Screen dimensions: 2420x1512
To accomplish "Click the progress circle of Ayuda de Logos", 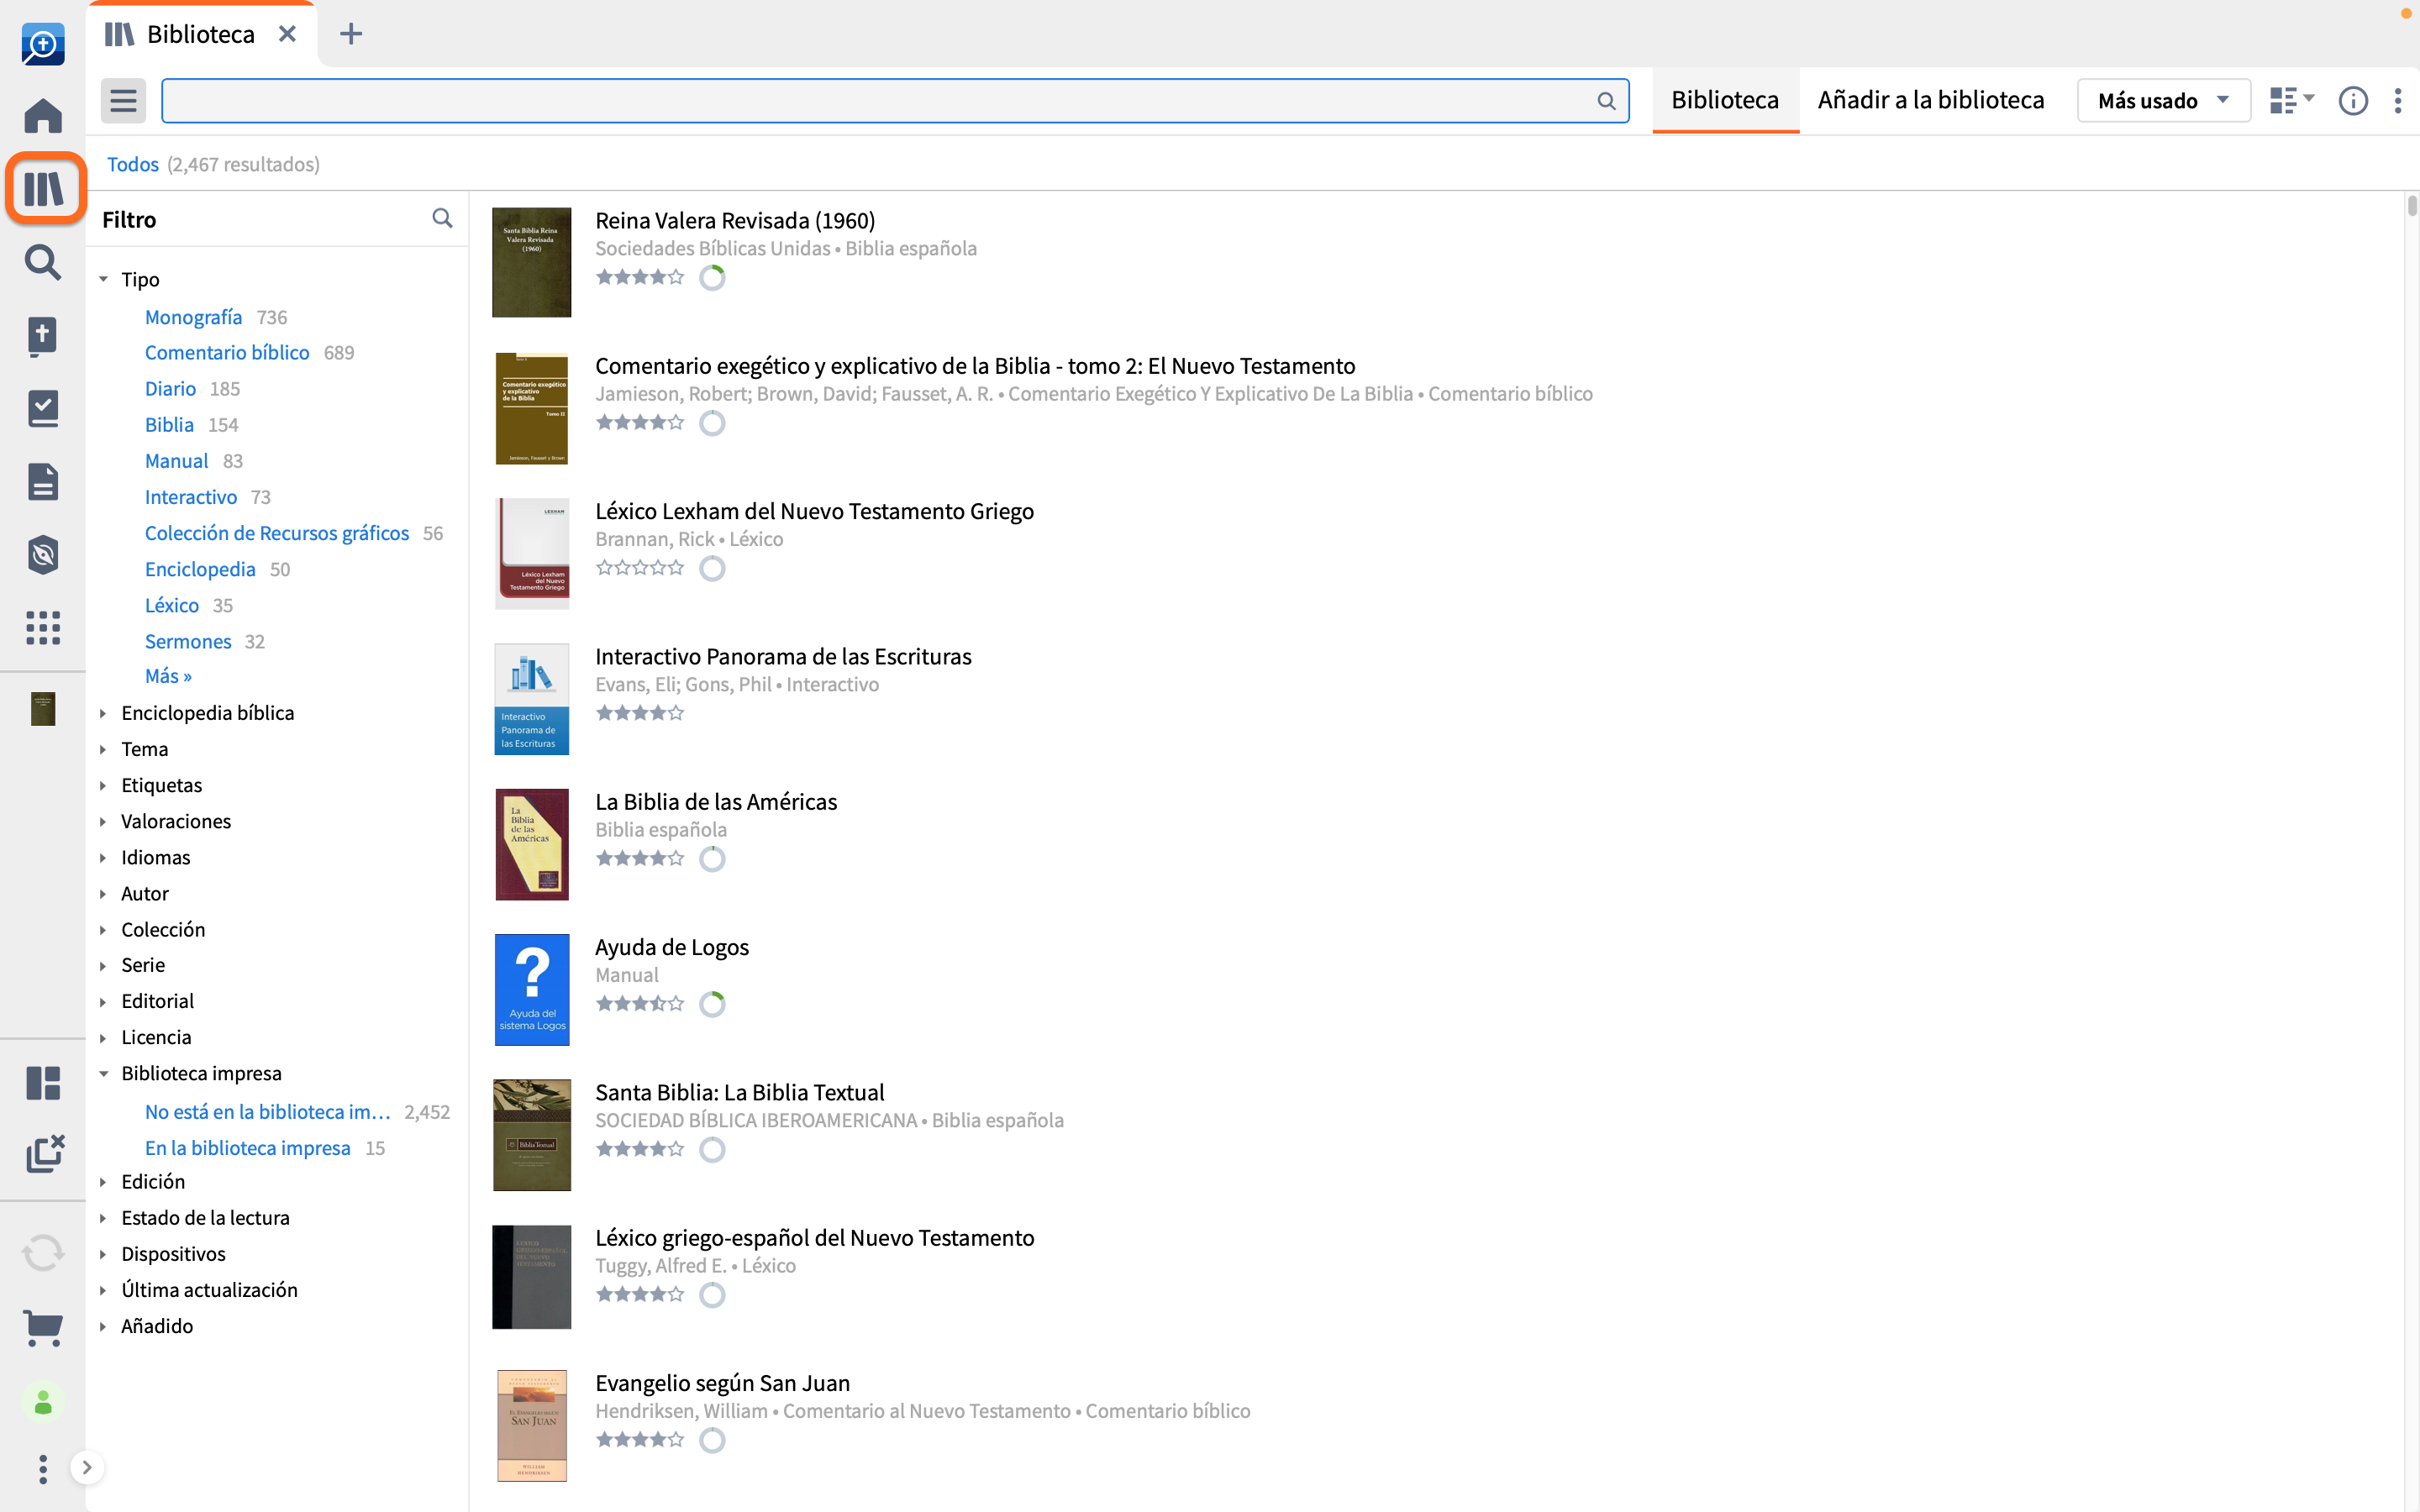I will pos(712,1004).
